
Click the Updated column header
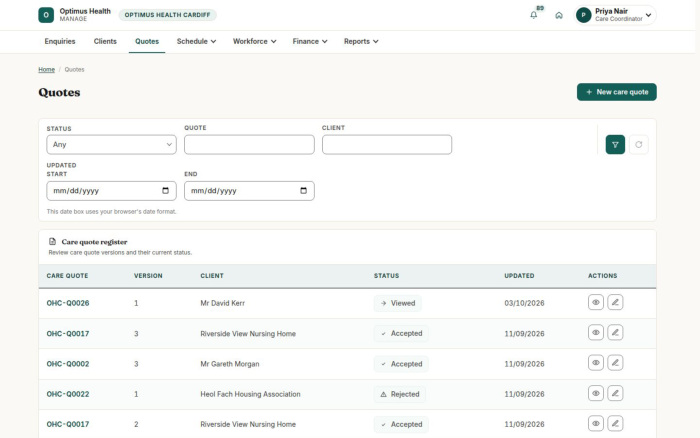pos(519,276)
